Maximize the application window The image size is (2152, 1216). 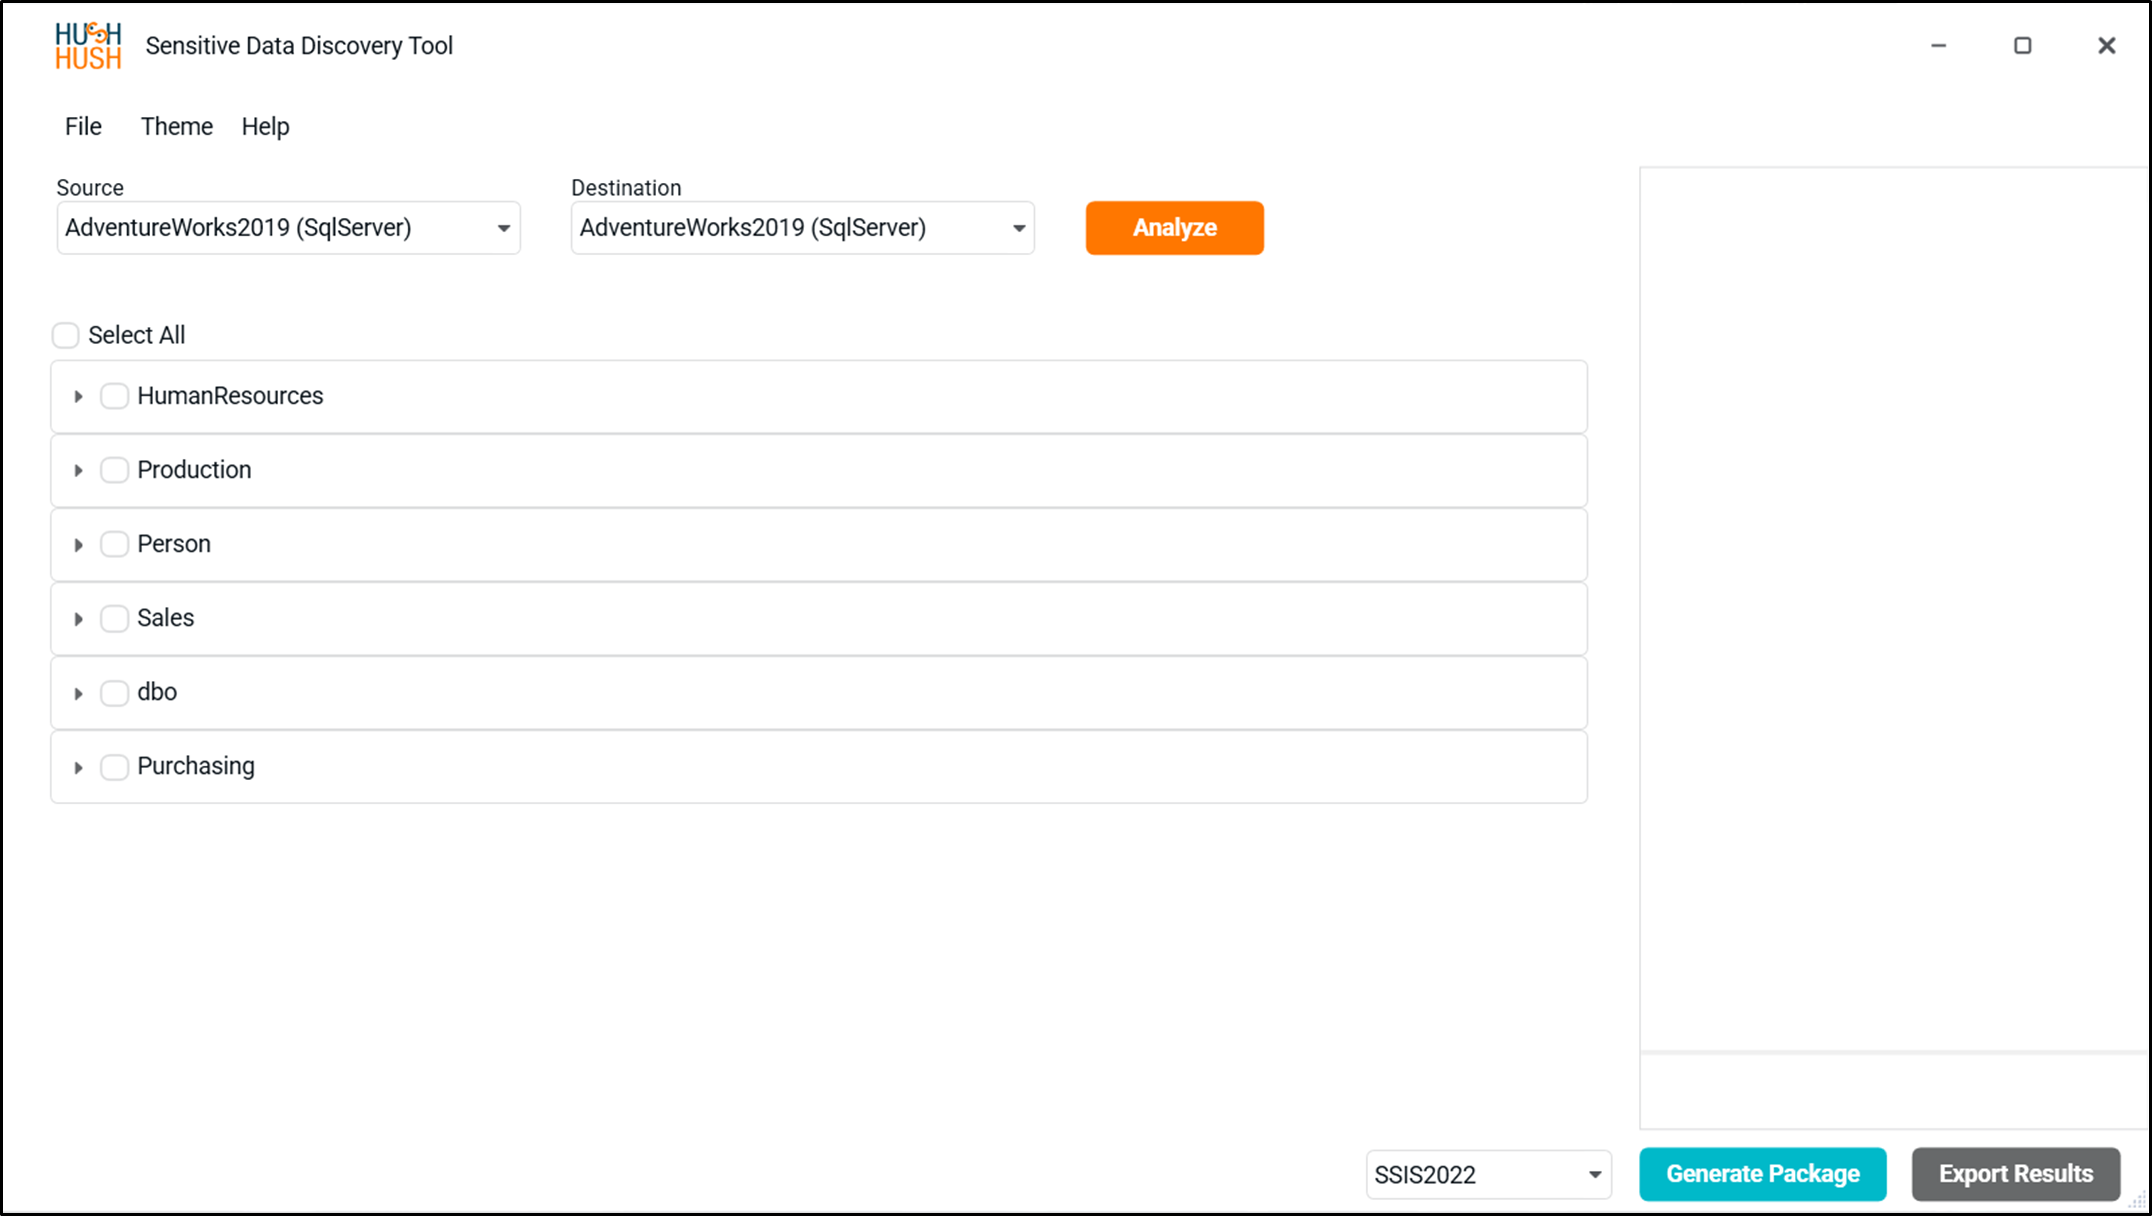(x=2022, y=45)
